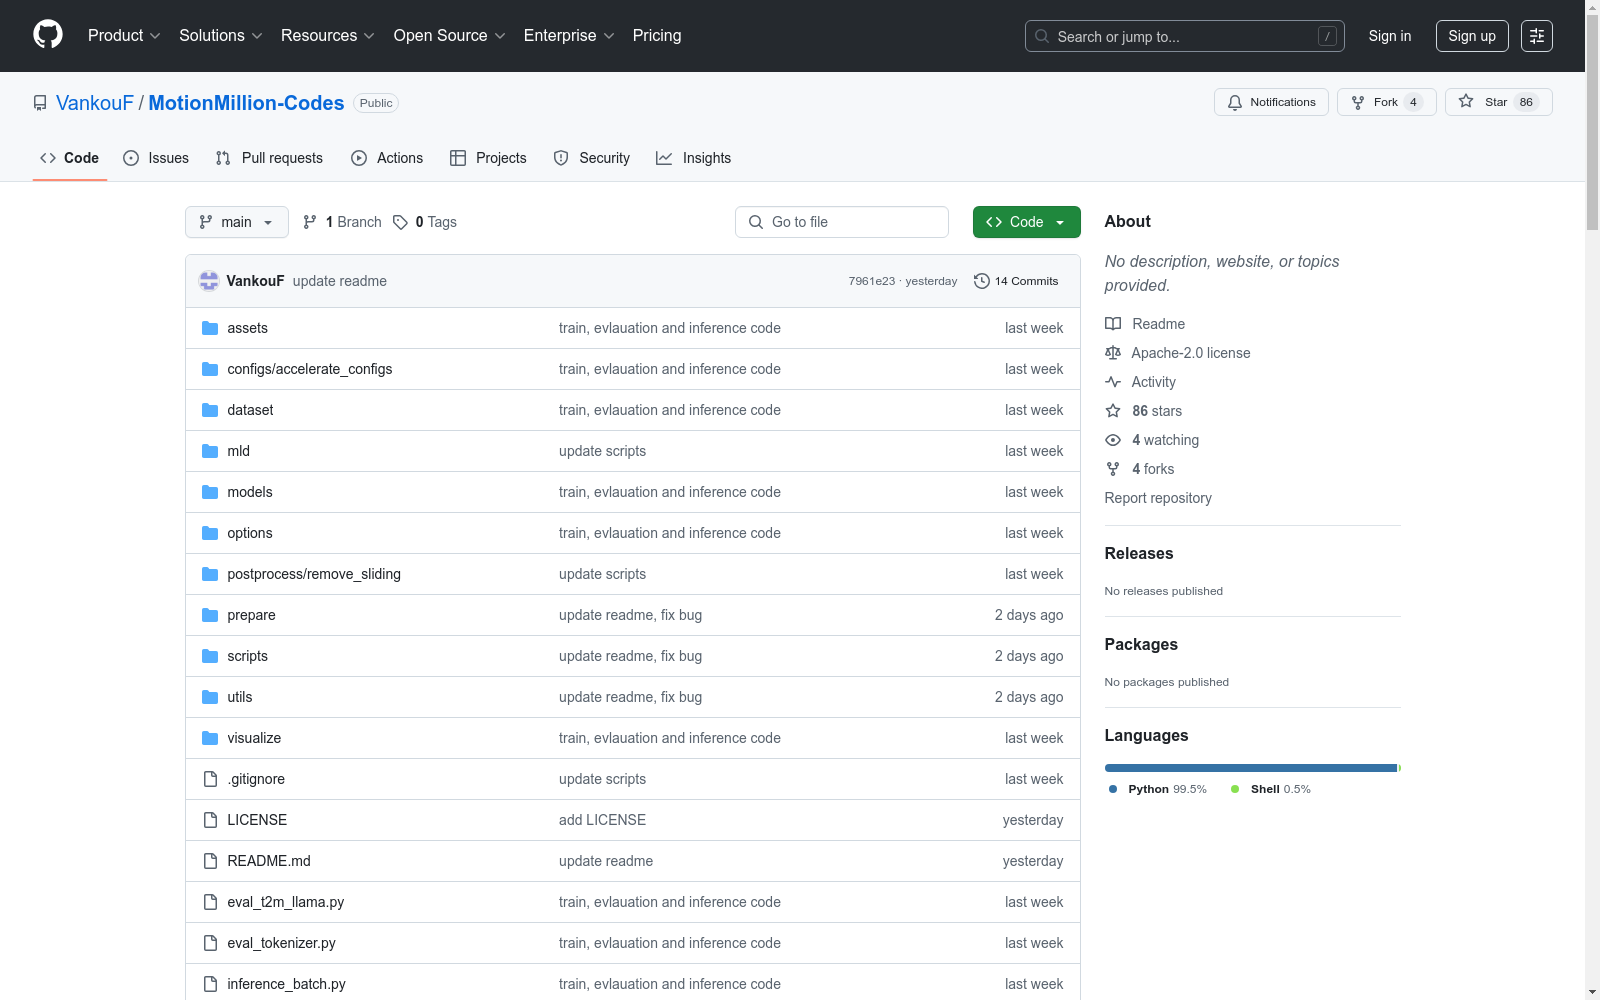Click the commit history clock icon
1600x1000 pixels.
tap(982, 281)
